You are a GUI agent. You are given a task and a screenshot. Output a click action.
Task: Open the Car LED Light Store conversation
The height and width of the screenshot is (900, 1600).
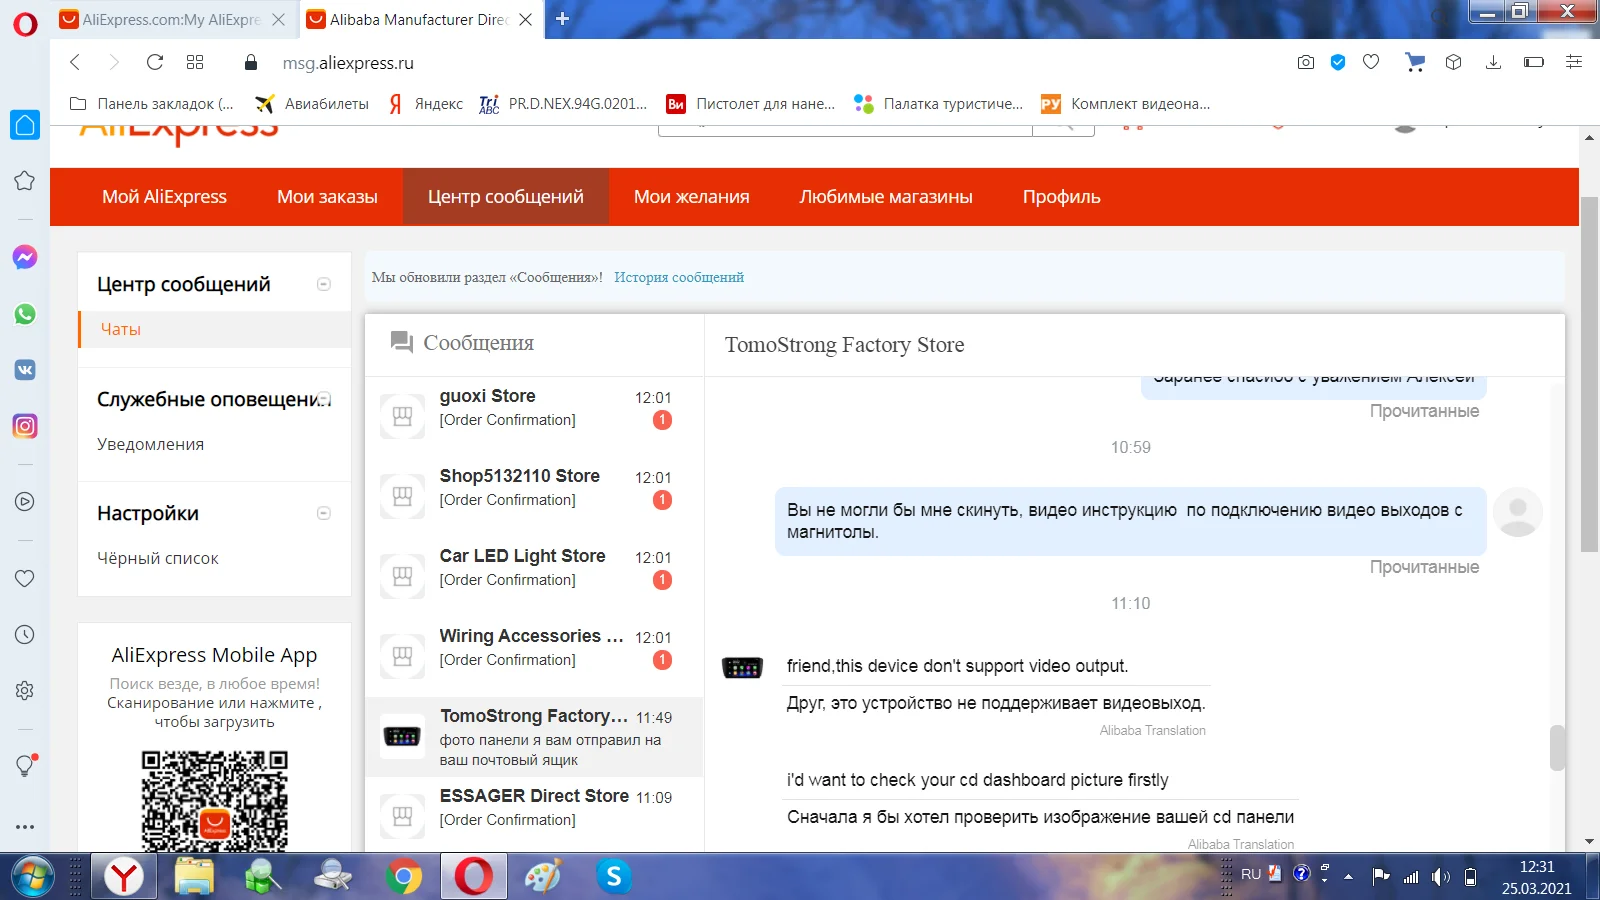coord(534,577)
